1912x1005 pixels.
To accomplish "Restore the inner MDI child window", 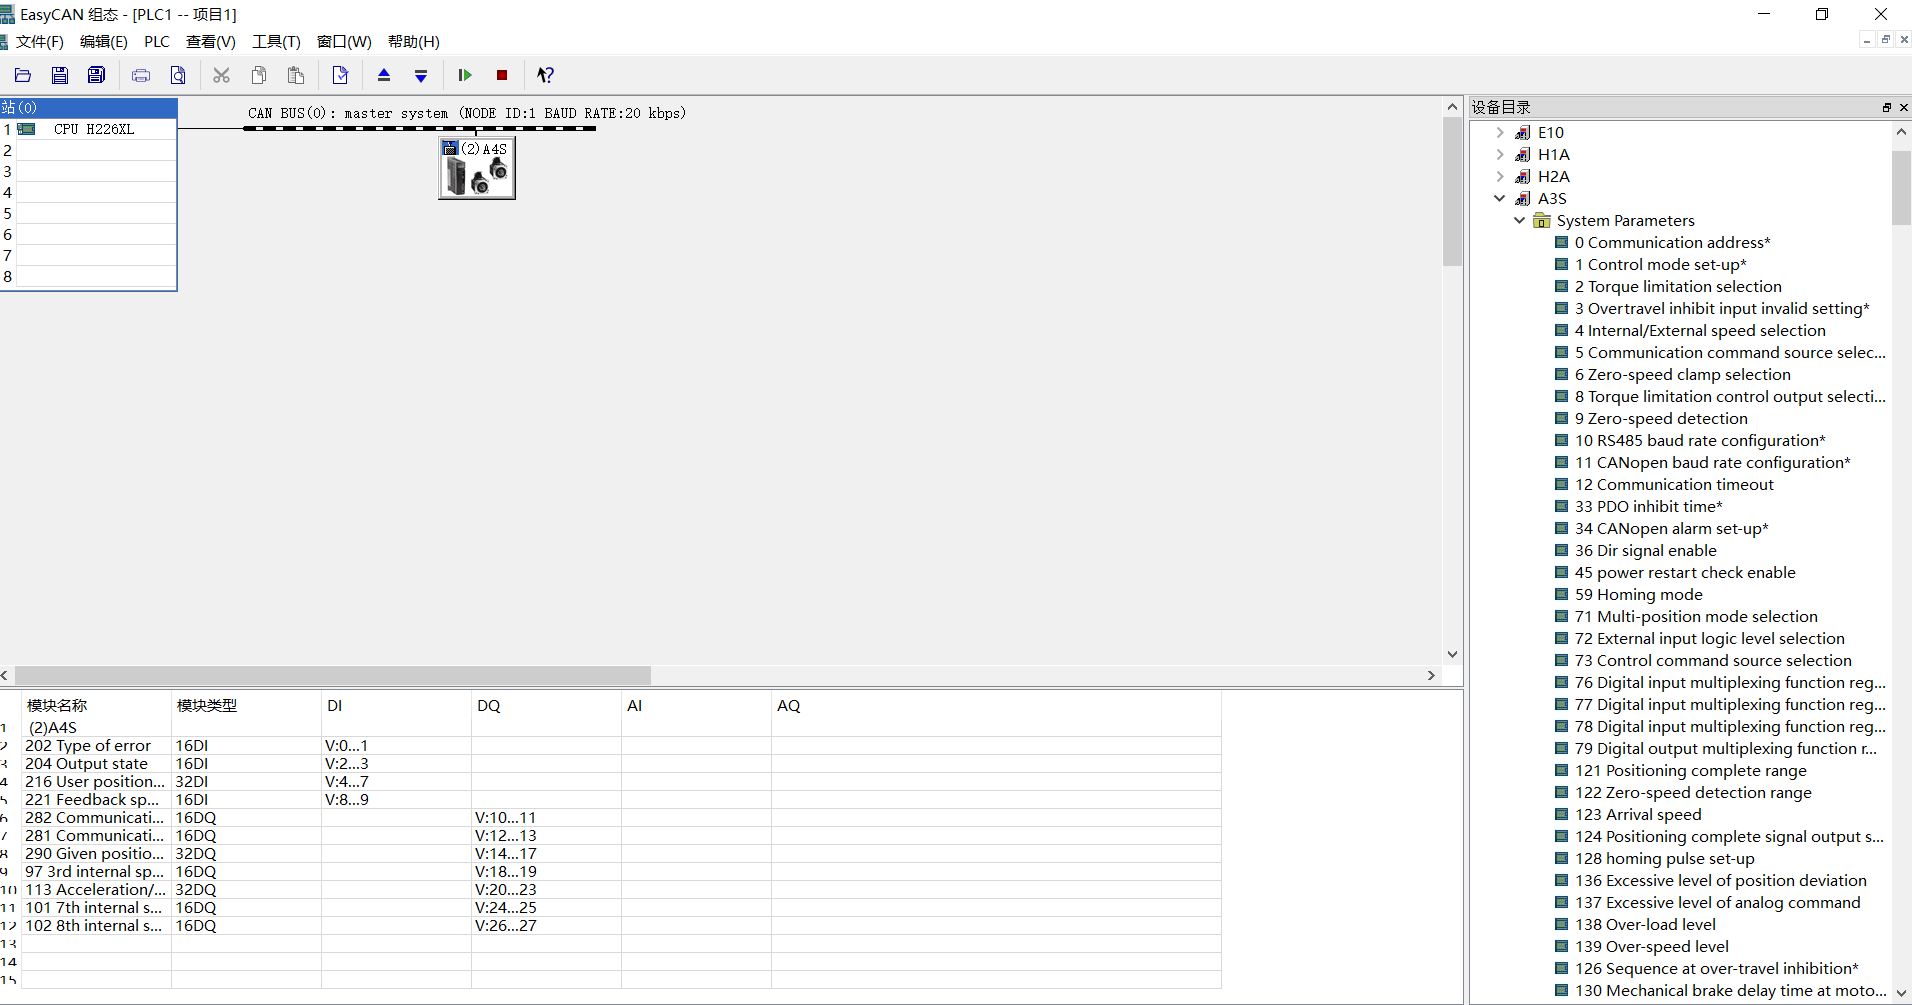I will tap(1885, 40).
